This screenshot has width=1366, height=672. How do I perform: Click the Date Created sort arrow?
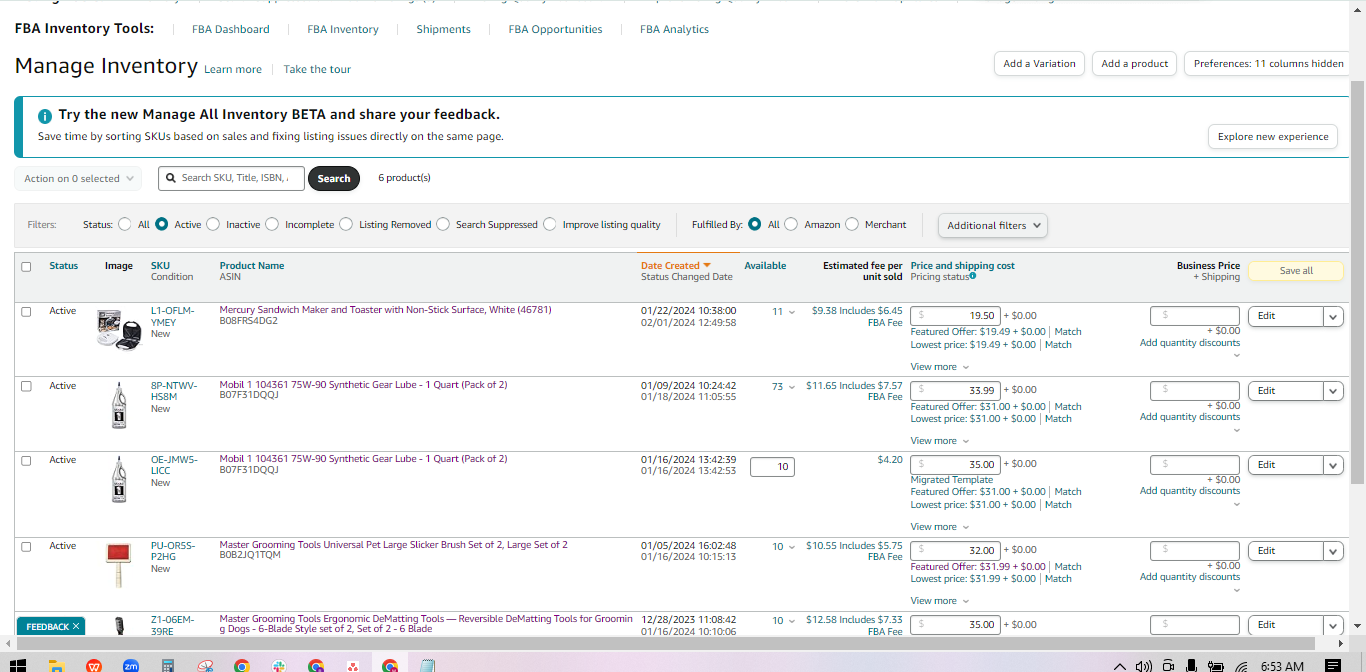(x=707, y=266)
